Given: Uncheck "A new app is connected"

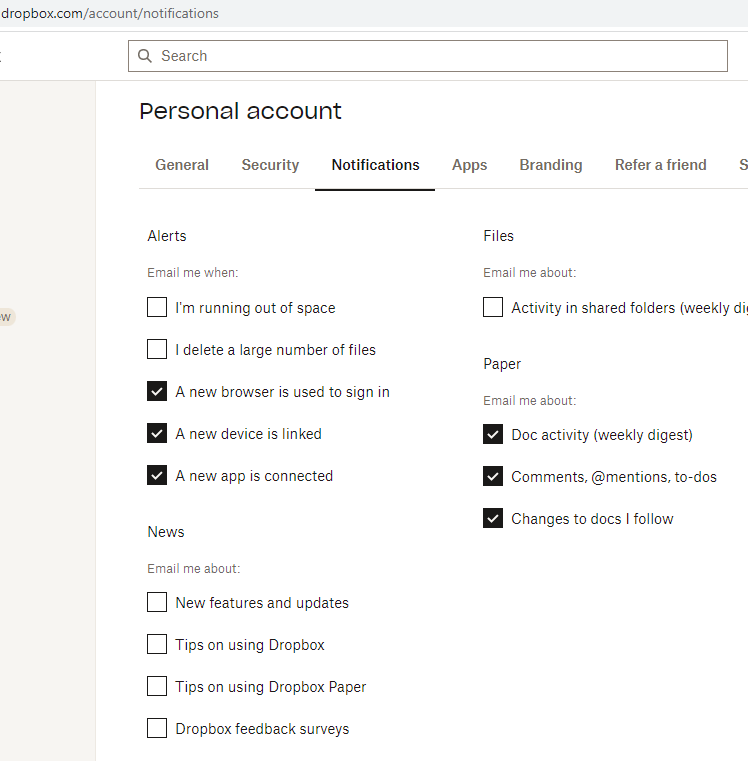Looking at the screenshot, I should (157, 475).
